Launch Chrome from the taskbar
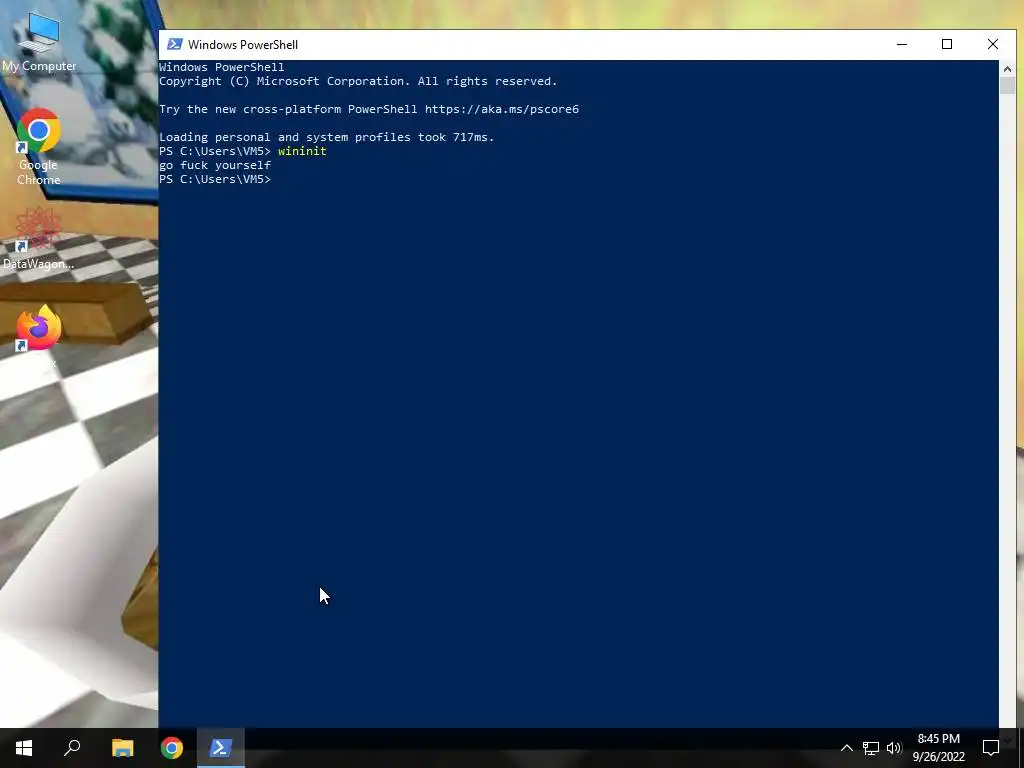 pyautogui.click(x=172, y=748)
